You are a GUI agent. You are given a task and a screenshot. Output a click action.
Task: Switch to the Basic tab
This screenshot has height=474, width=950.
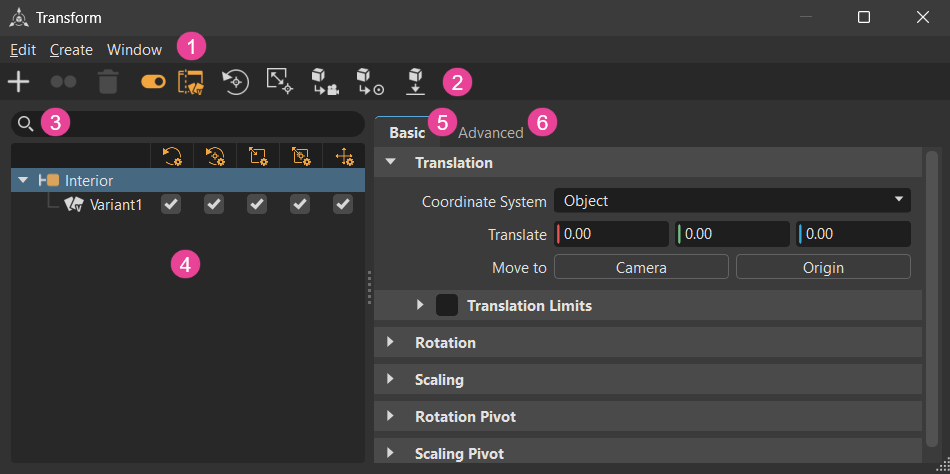pos(407,133)
